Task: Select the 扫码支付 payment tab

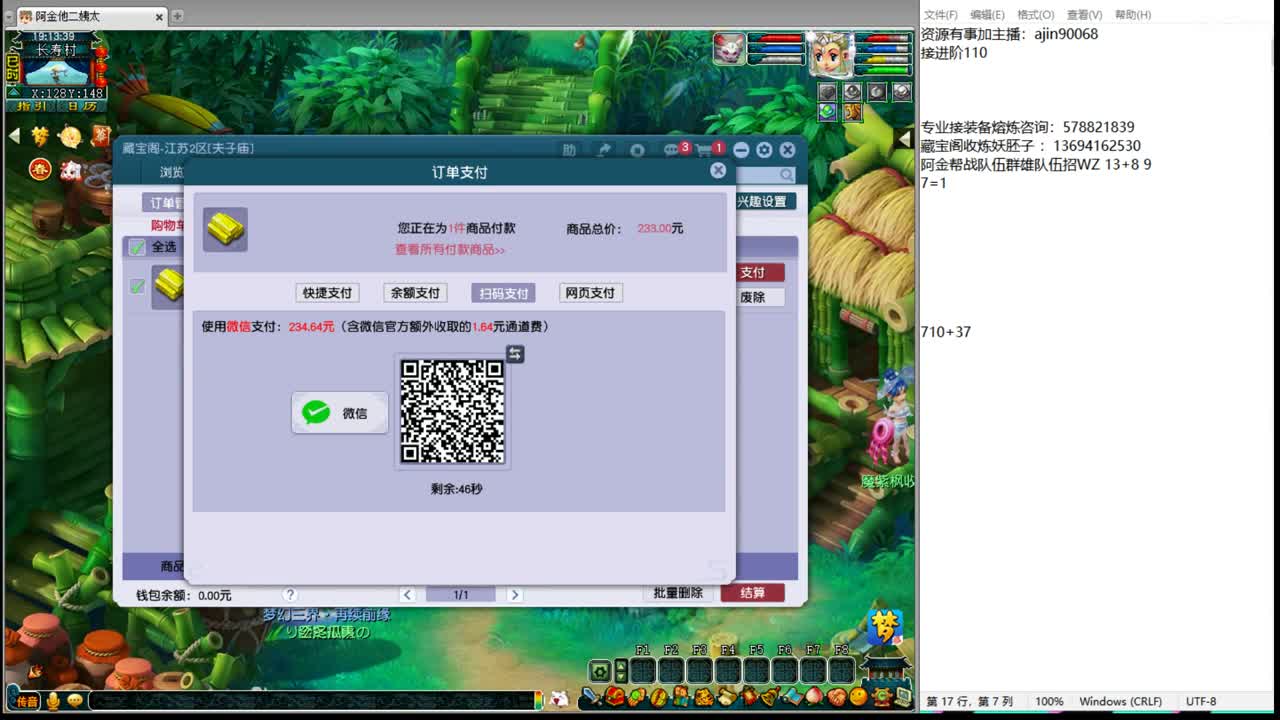Action: coord(503,293)
